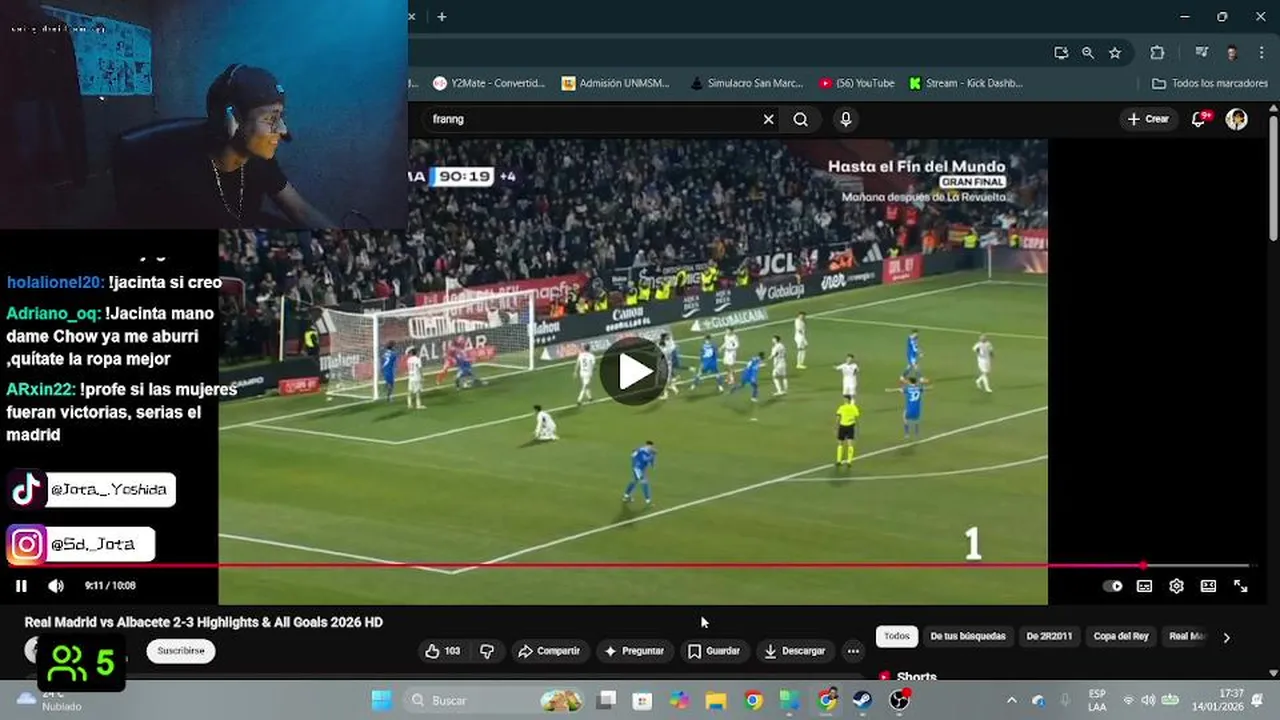Open the weather widget showing Nublado

click(50, 700)
